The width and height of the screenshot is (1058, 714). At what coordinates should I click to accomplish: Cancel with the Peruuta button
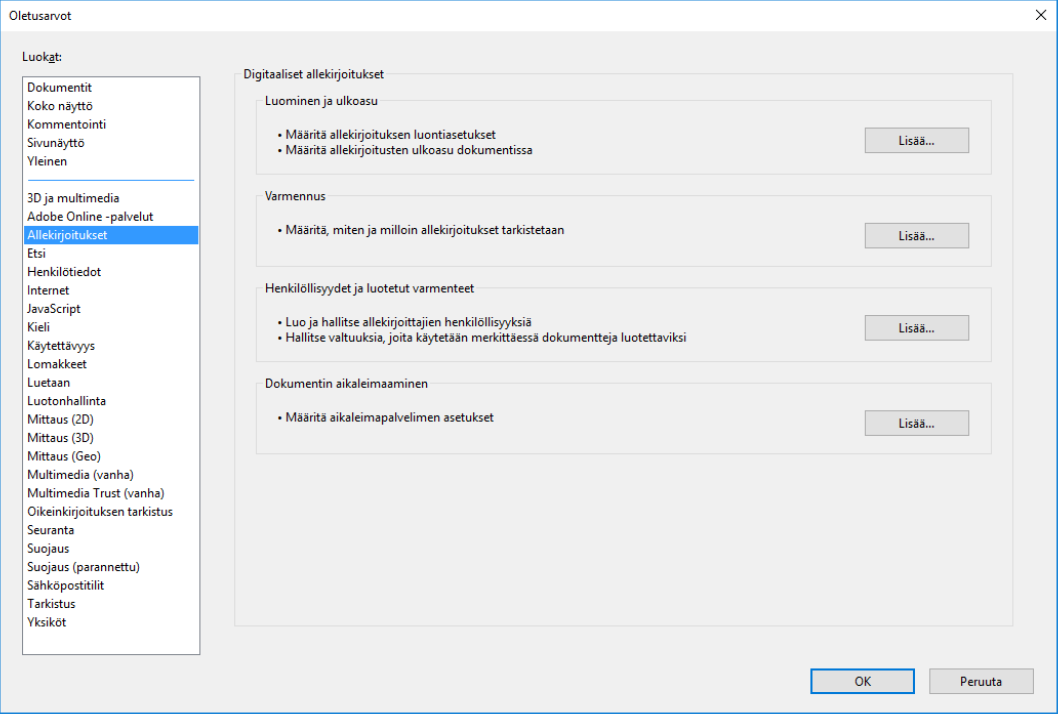point(980,681)
